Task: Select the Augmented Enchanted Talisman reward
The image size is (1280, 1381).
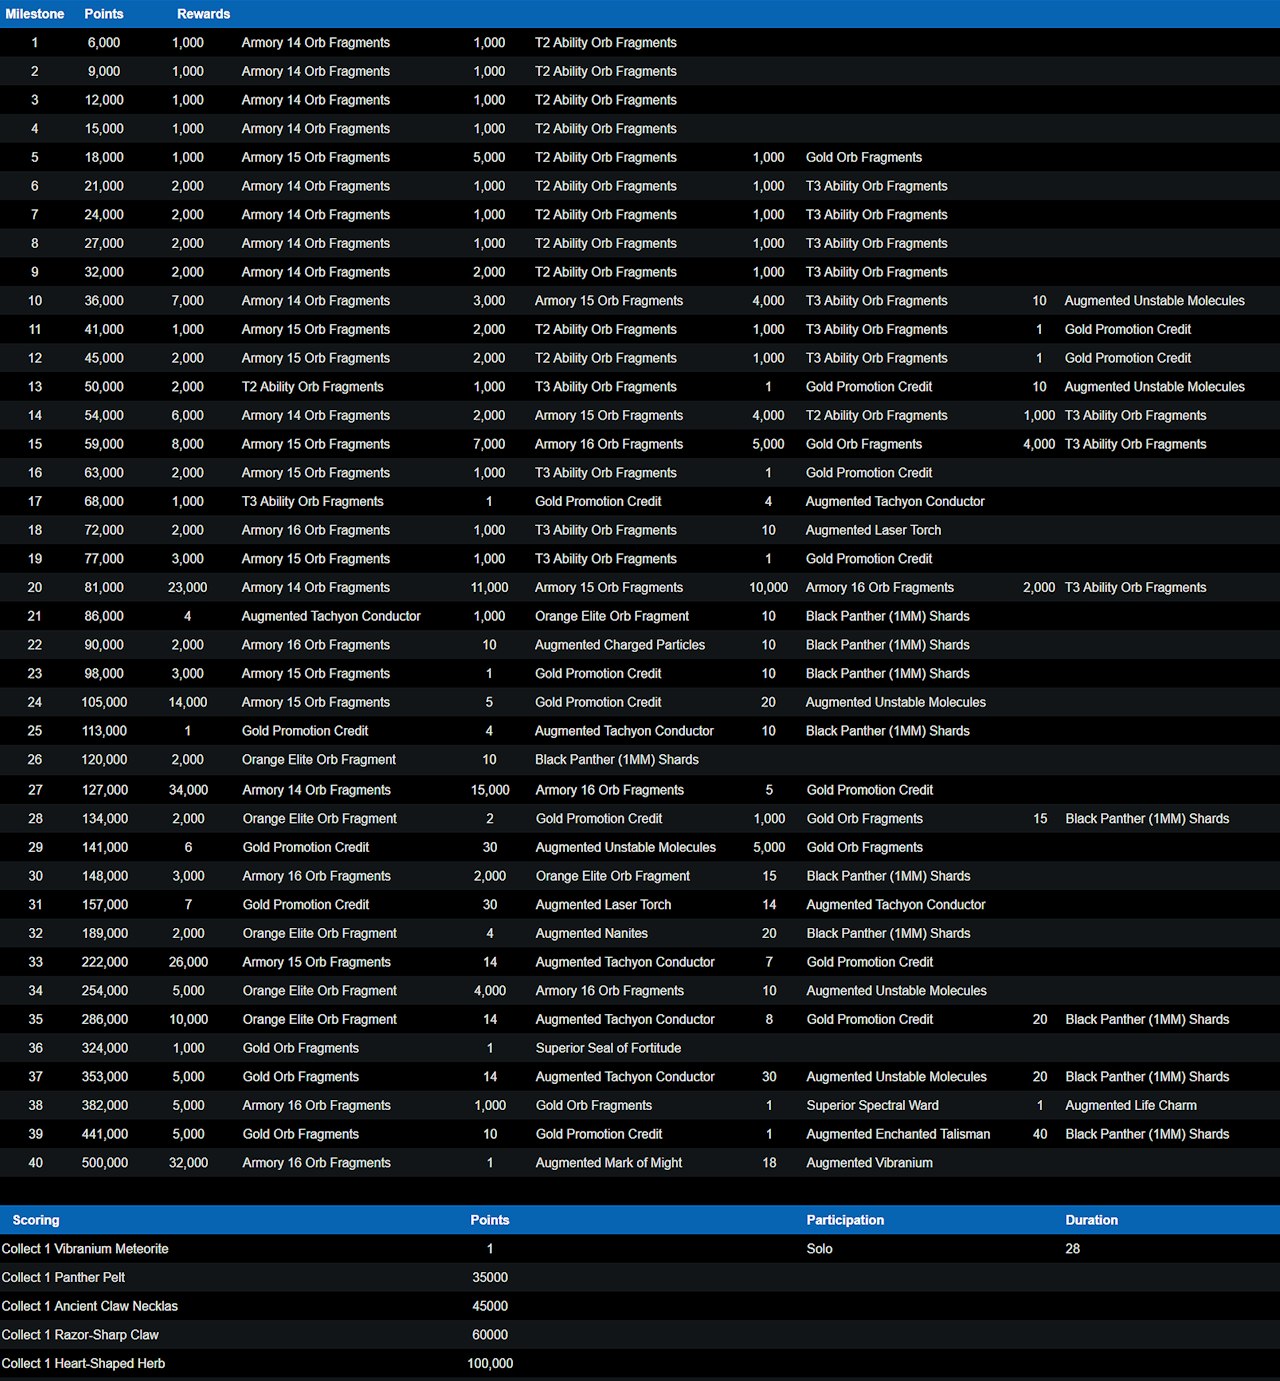Action: pyautogui.click(x=898, y=1134)
